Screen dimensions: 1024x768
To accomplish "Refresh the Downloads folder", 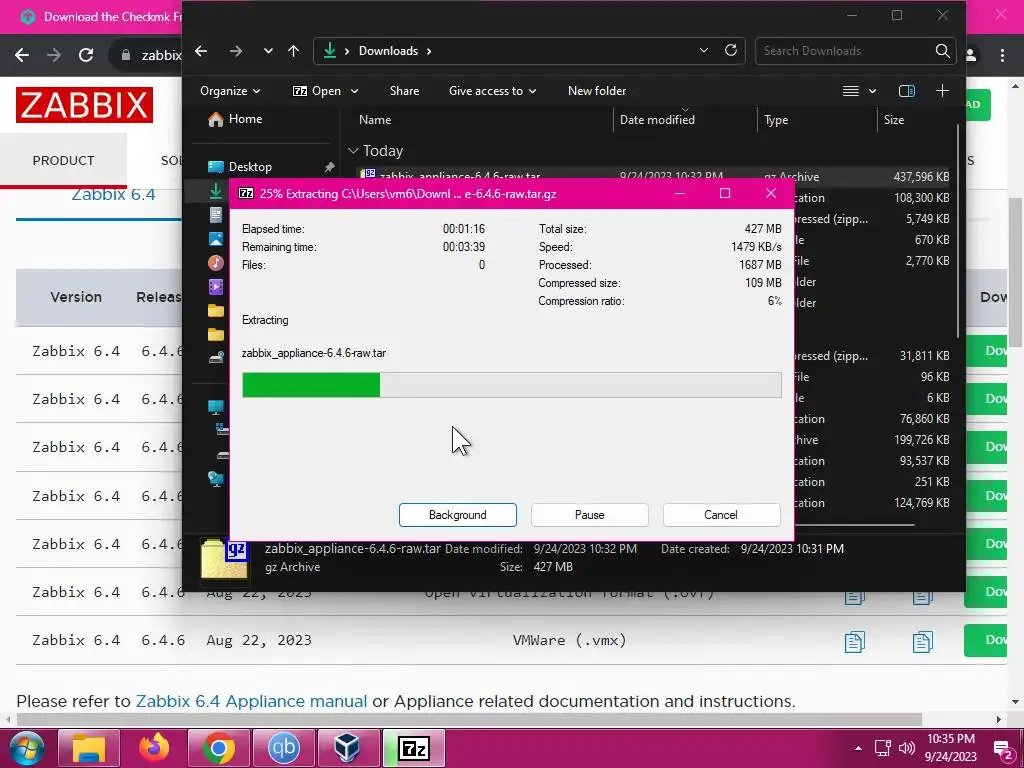I will (x=731, y=50).
